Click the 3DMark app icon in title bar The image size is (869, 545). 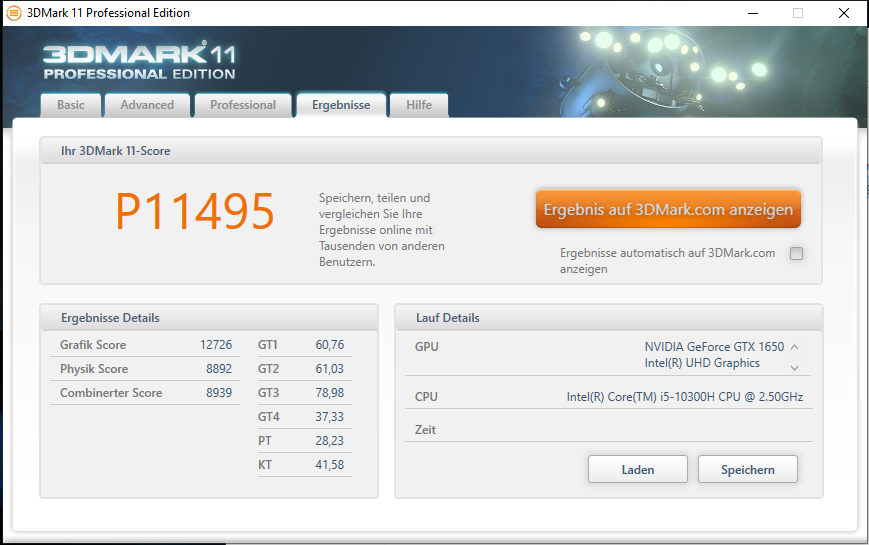(x=13, y=13)
